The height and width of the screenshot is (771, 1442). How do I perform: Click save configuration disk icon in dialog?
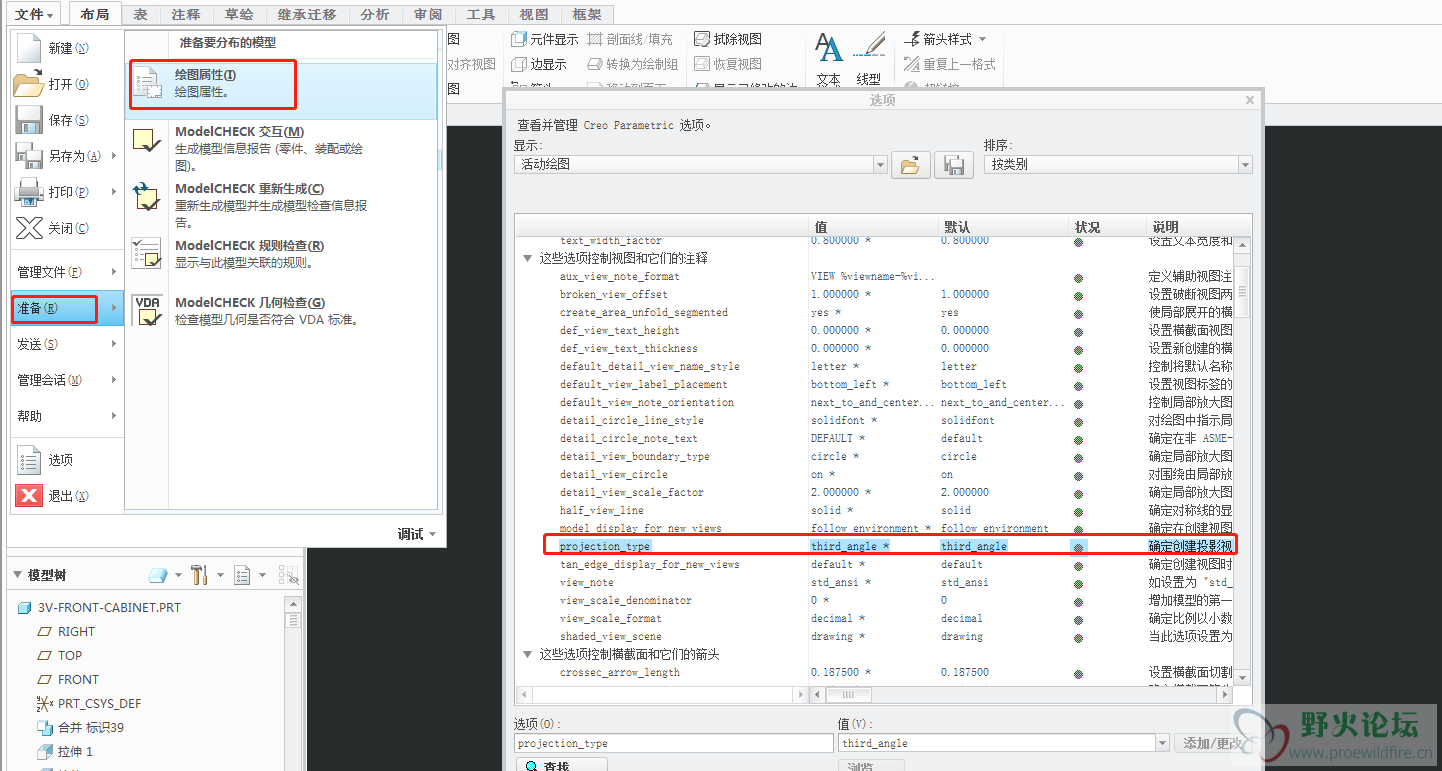click(954, 165)
